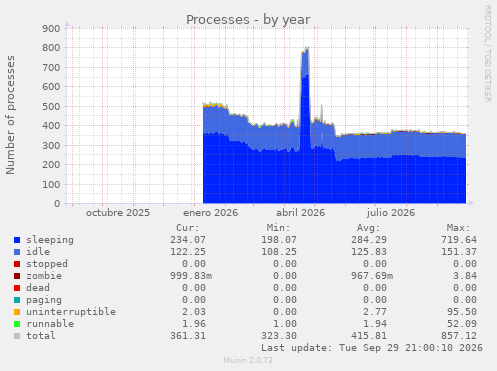Click idle current value 122.25
Image resolution: width=497 pixels, height=371 pixels.
[x=188, y=252]
